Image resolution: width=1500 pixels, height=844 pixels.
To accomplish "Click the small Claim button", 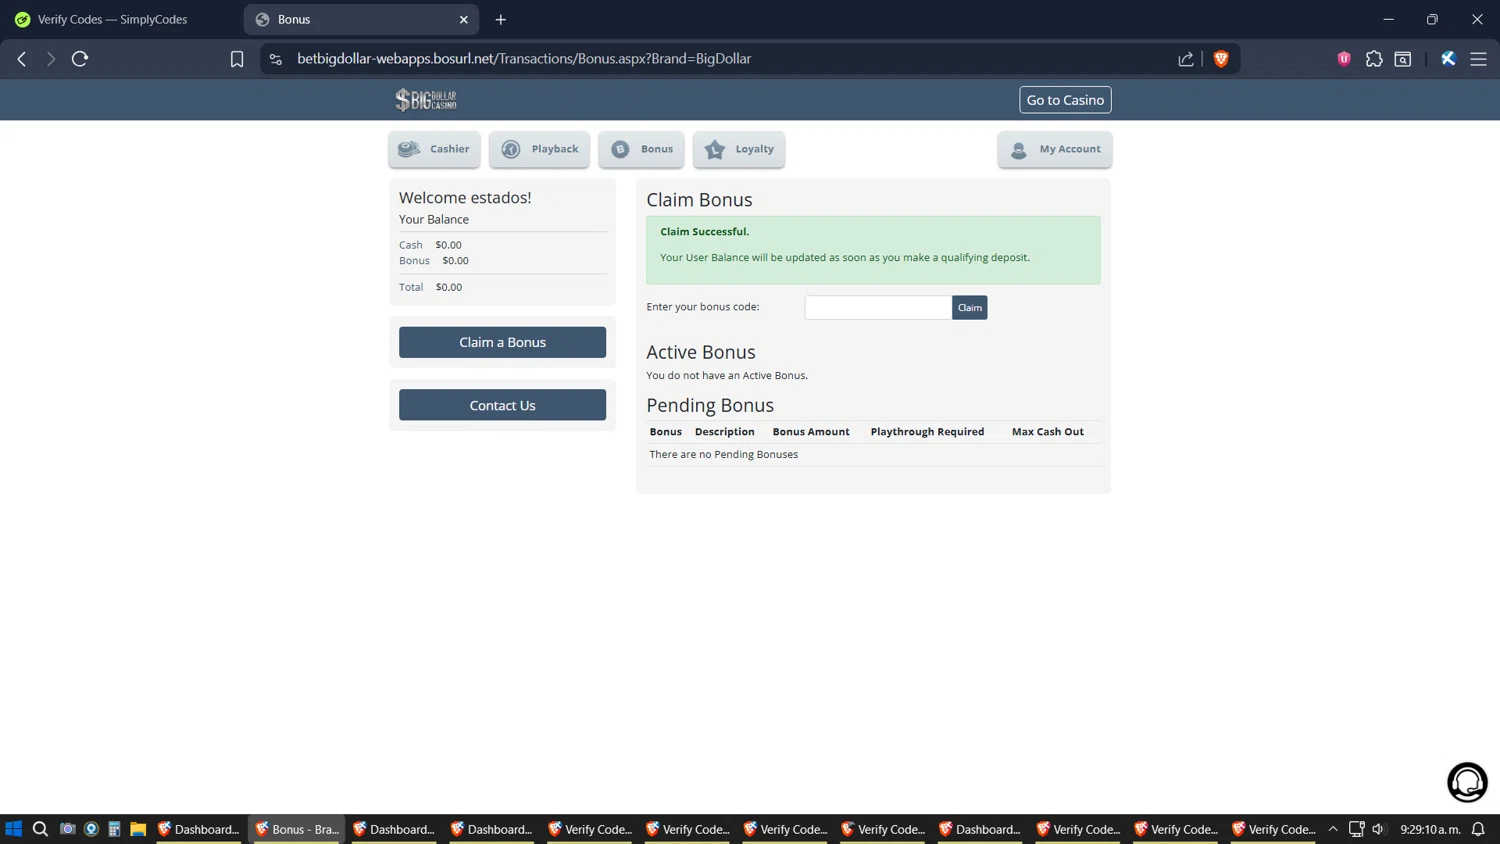I will click(969, 307).
